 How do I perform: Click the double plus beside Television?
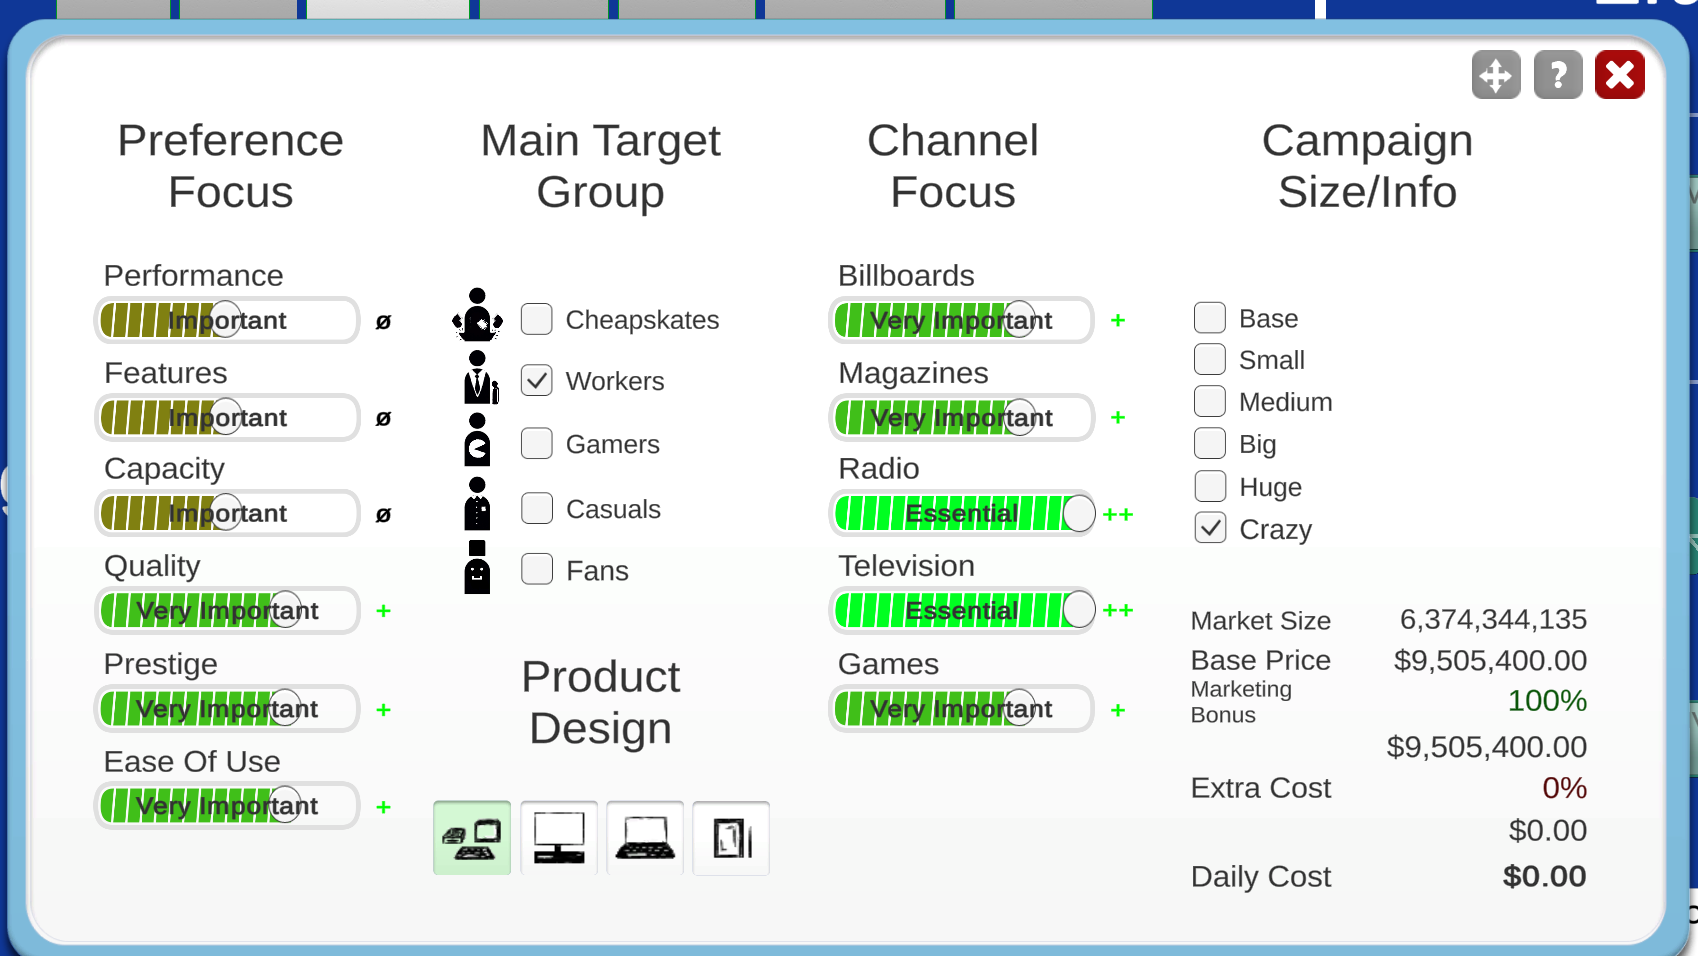point(1118,610)
